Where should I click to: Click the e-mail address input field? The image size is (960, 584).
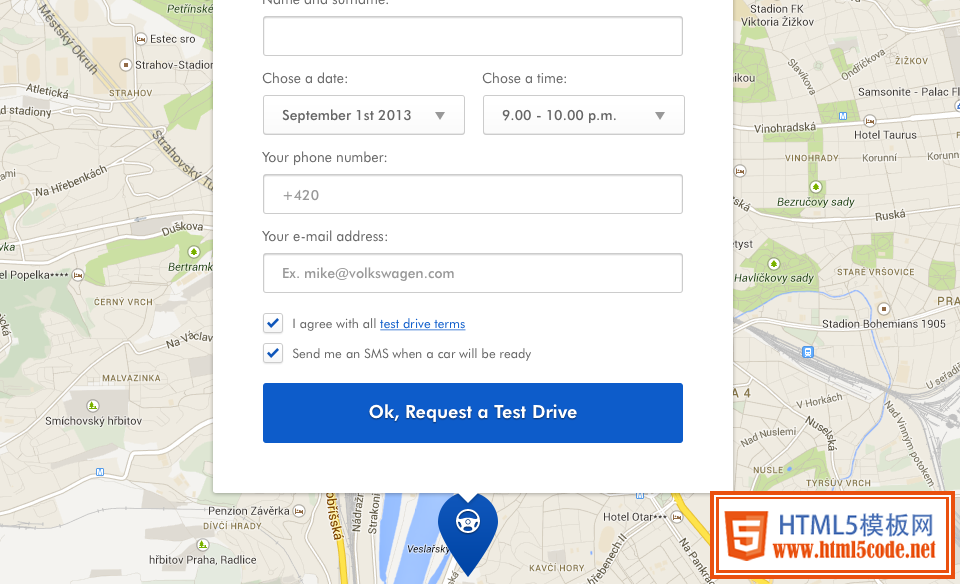point(473,273)
